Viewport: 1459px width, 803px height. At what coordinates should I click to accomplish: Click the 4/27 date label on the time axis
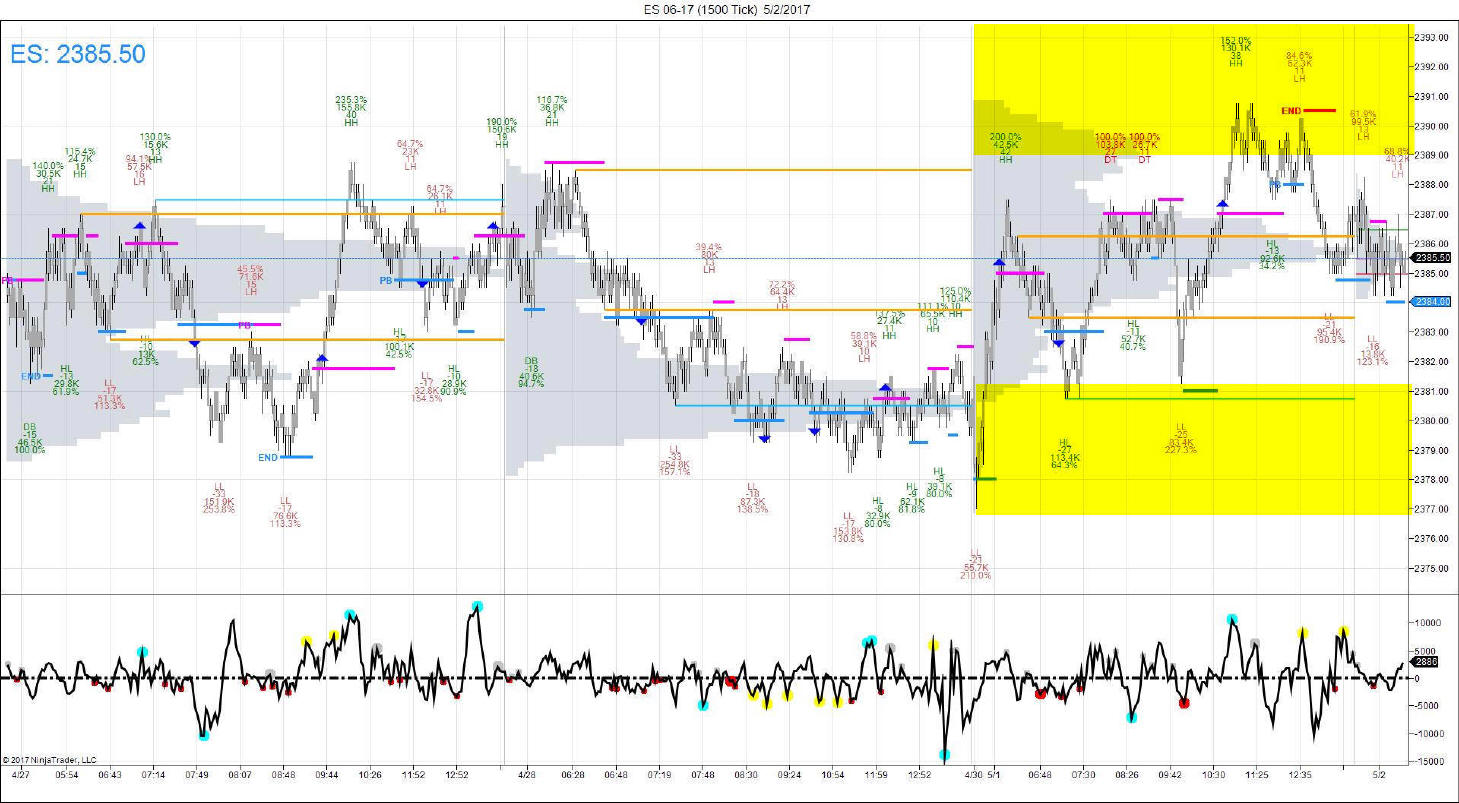point(19,775)
